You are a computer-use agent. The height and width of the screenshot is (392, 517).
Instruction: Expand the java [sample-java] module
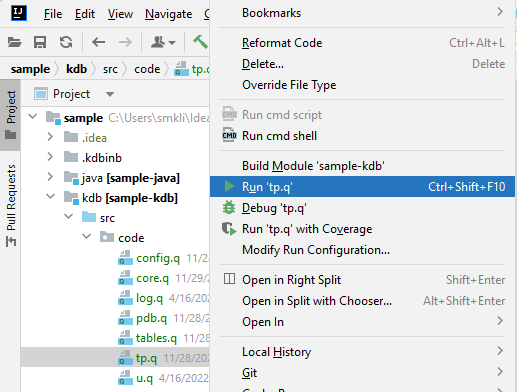pos(50,177)
